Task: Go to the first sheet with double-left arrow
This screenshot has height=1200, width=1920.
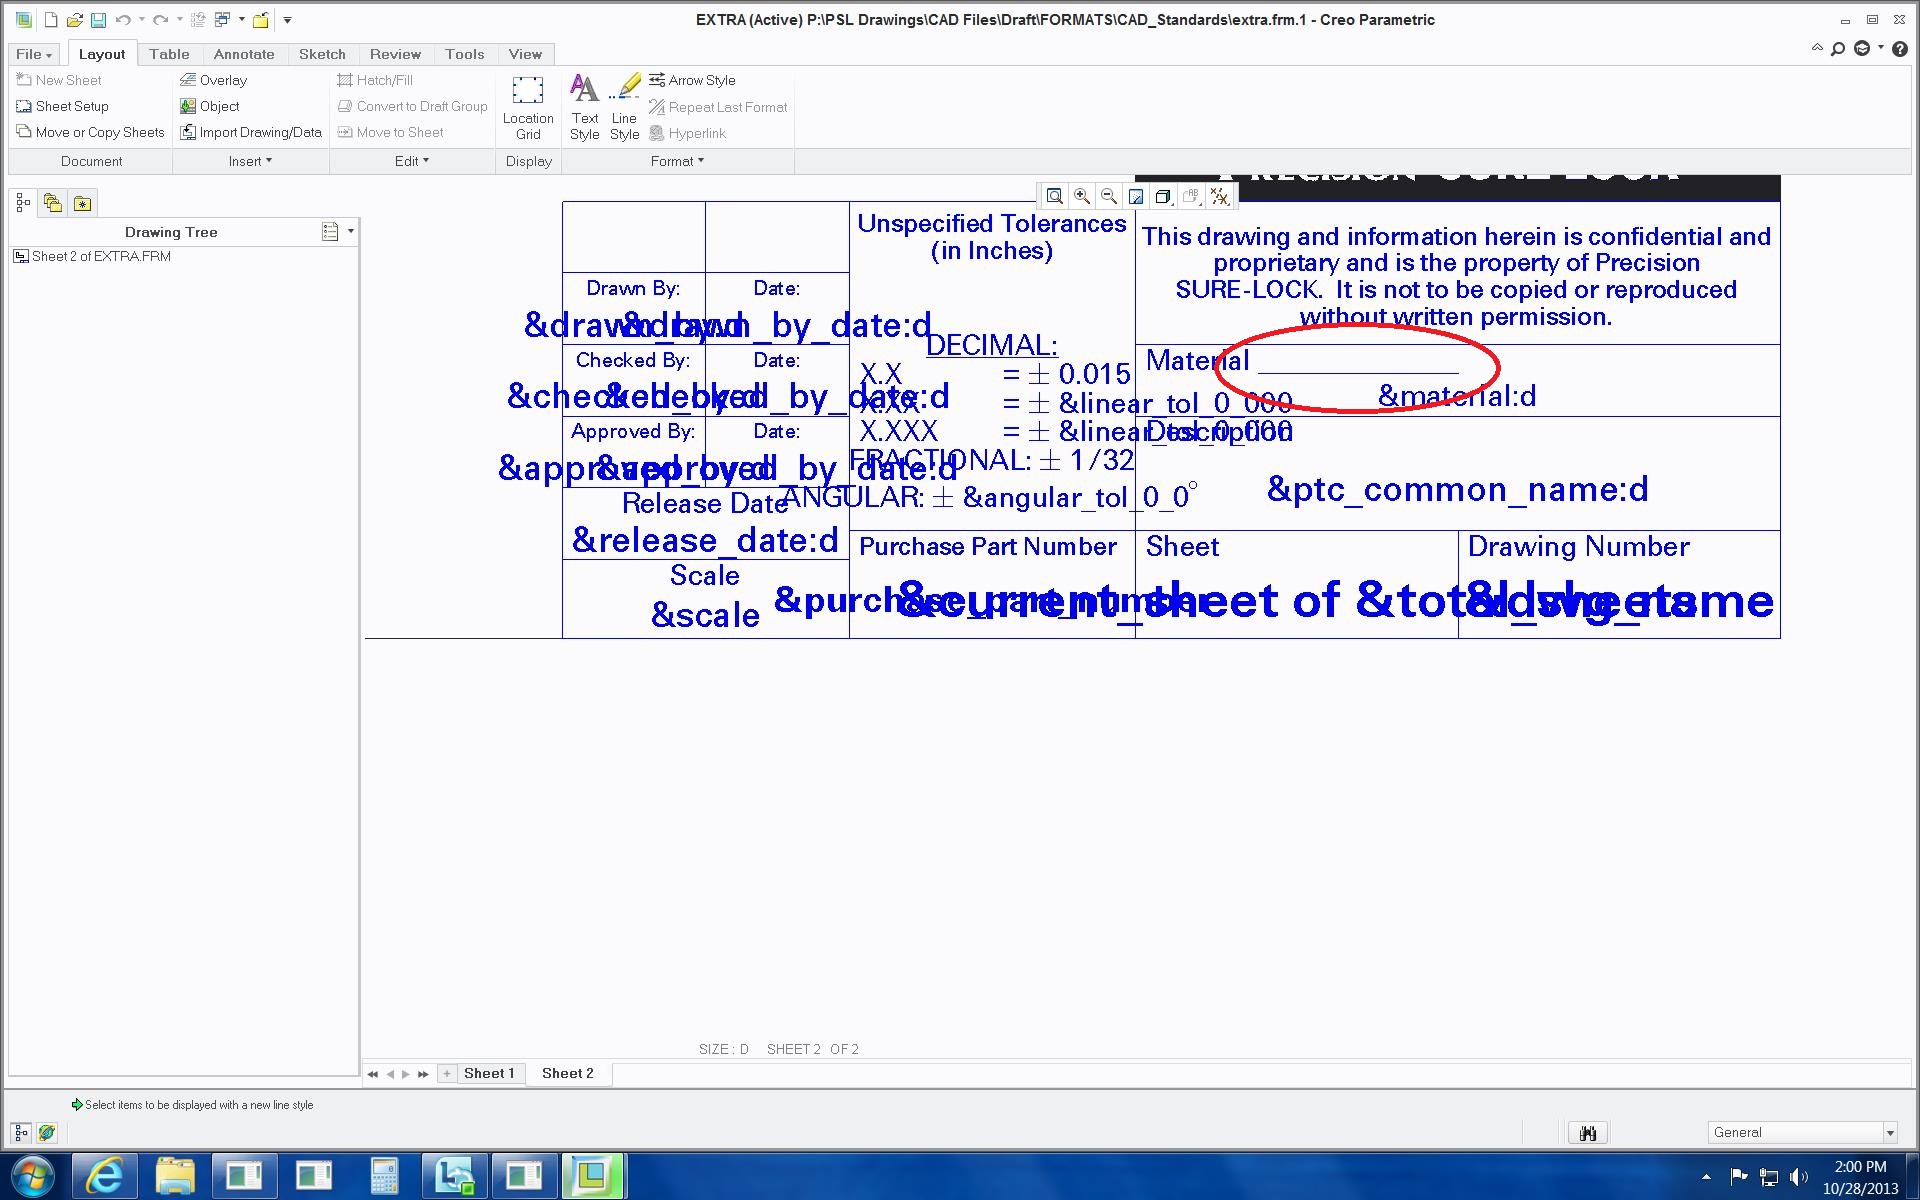Action: click(x=373, y=1074)
